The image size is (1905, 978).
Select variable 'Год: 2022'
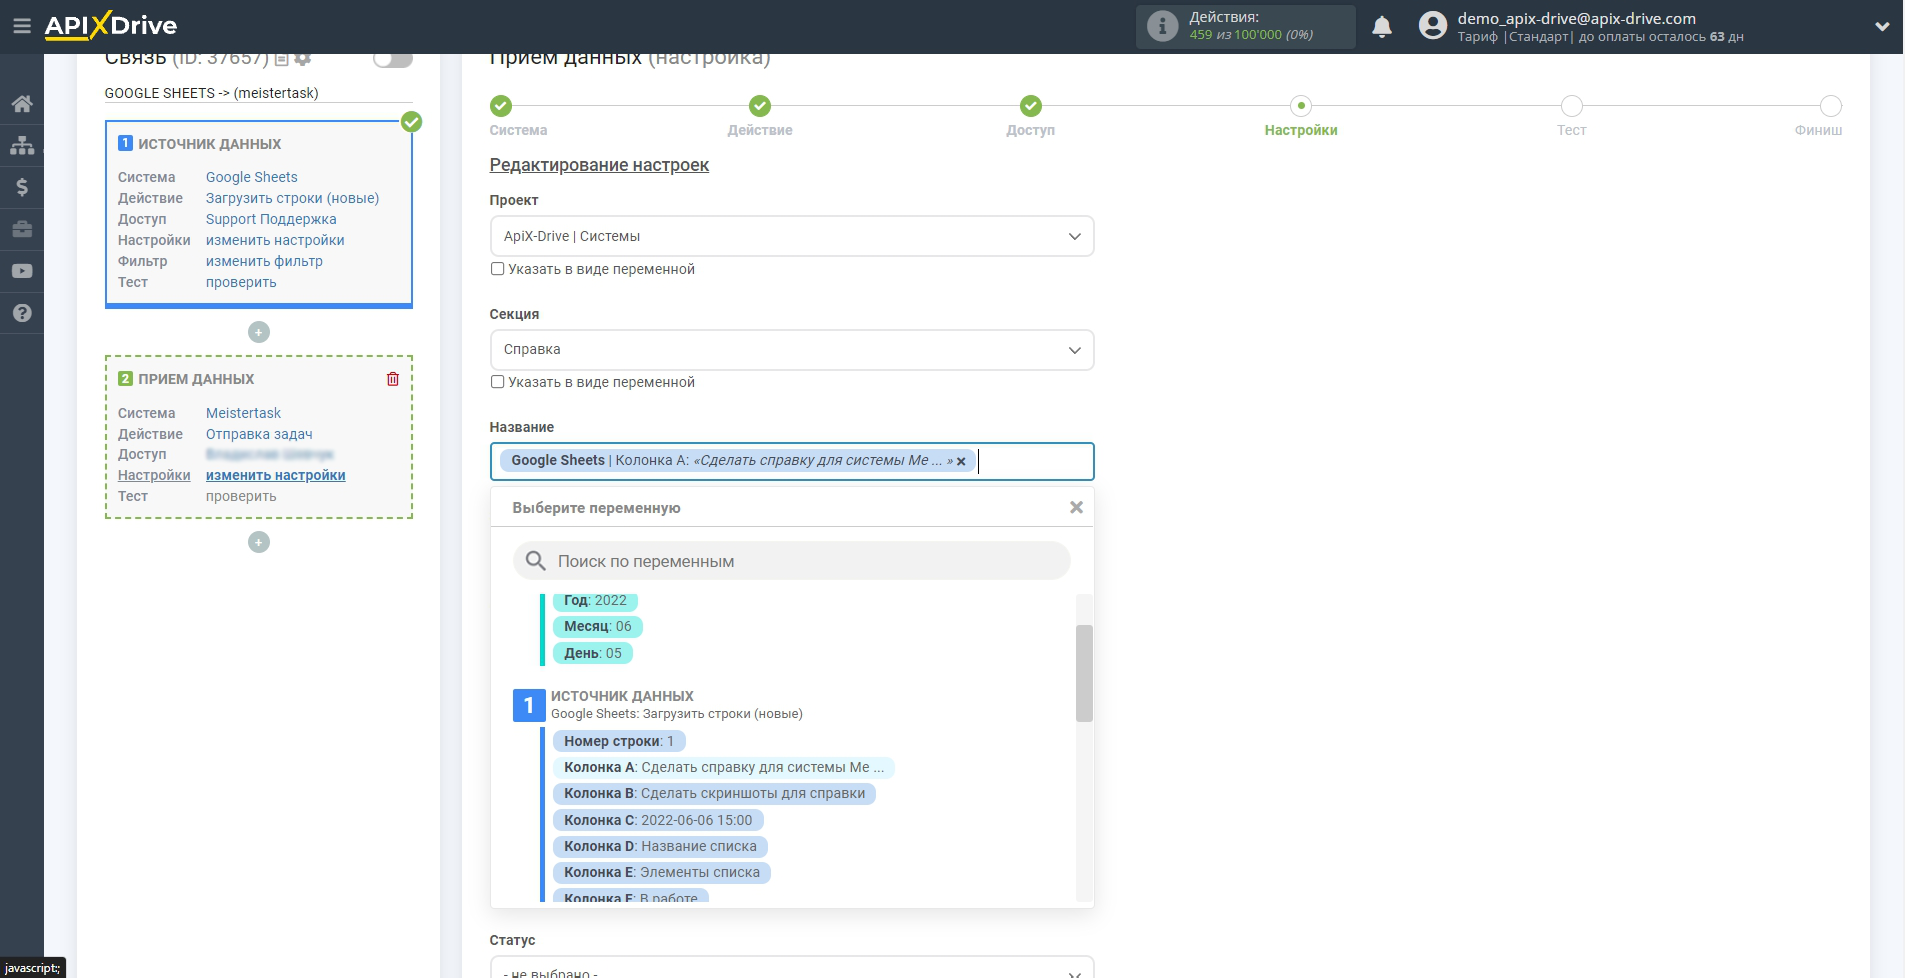click(x=595, y=600)
